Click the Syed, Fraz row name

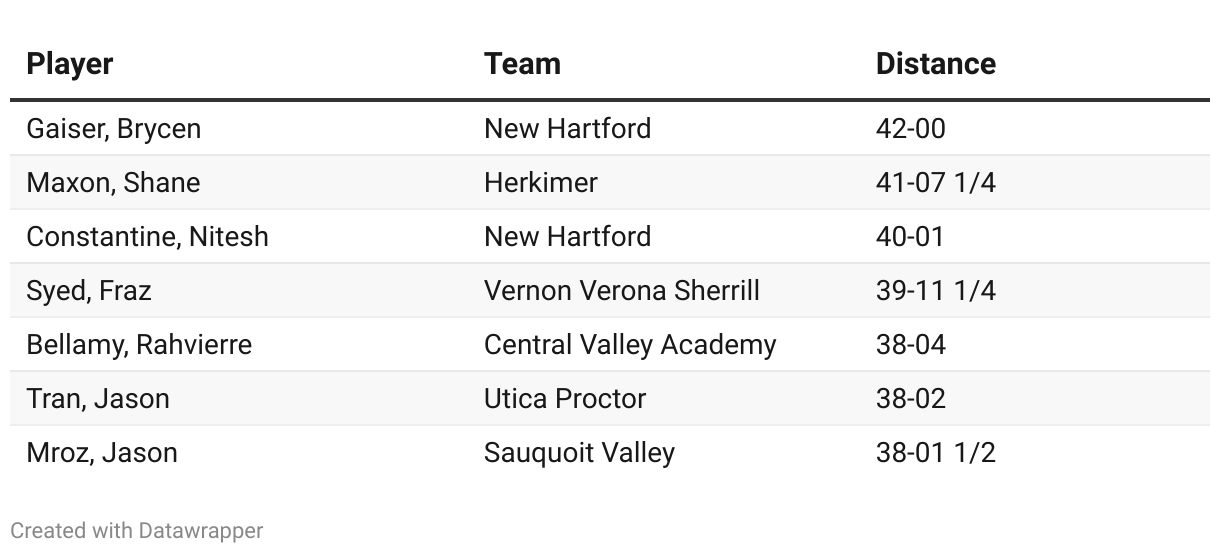click(89, 291)
